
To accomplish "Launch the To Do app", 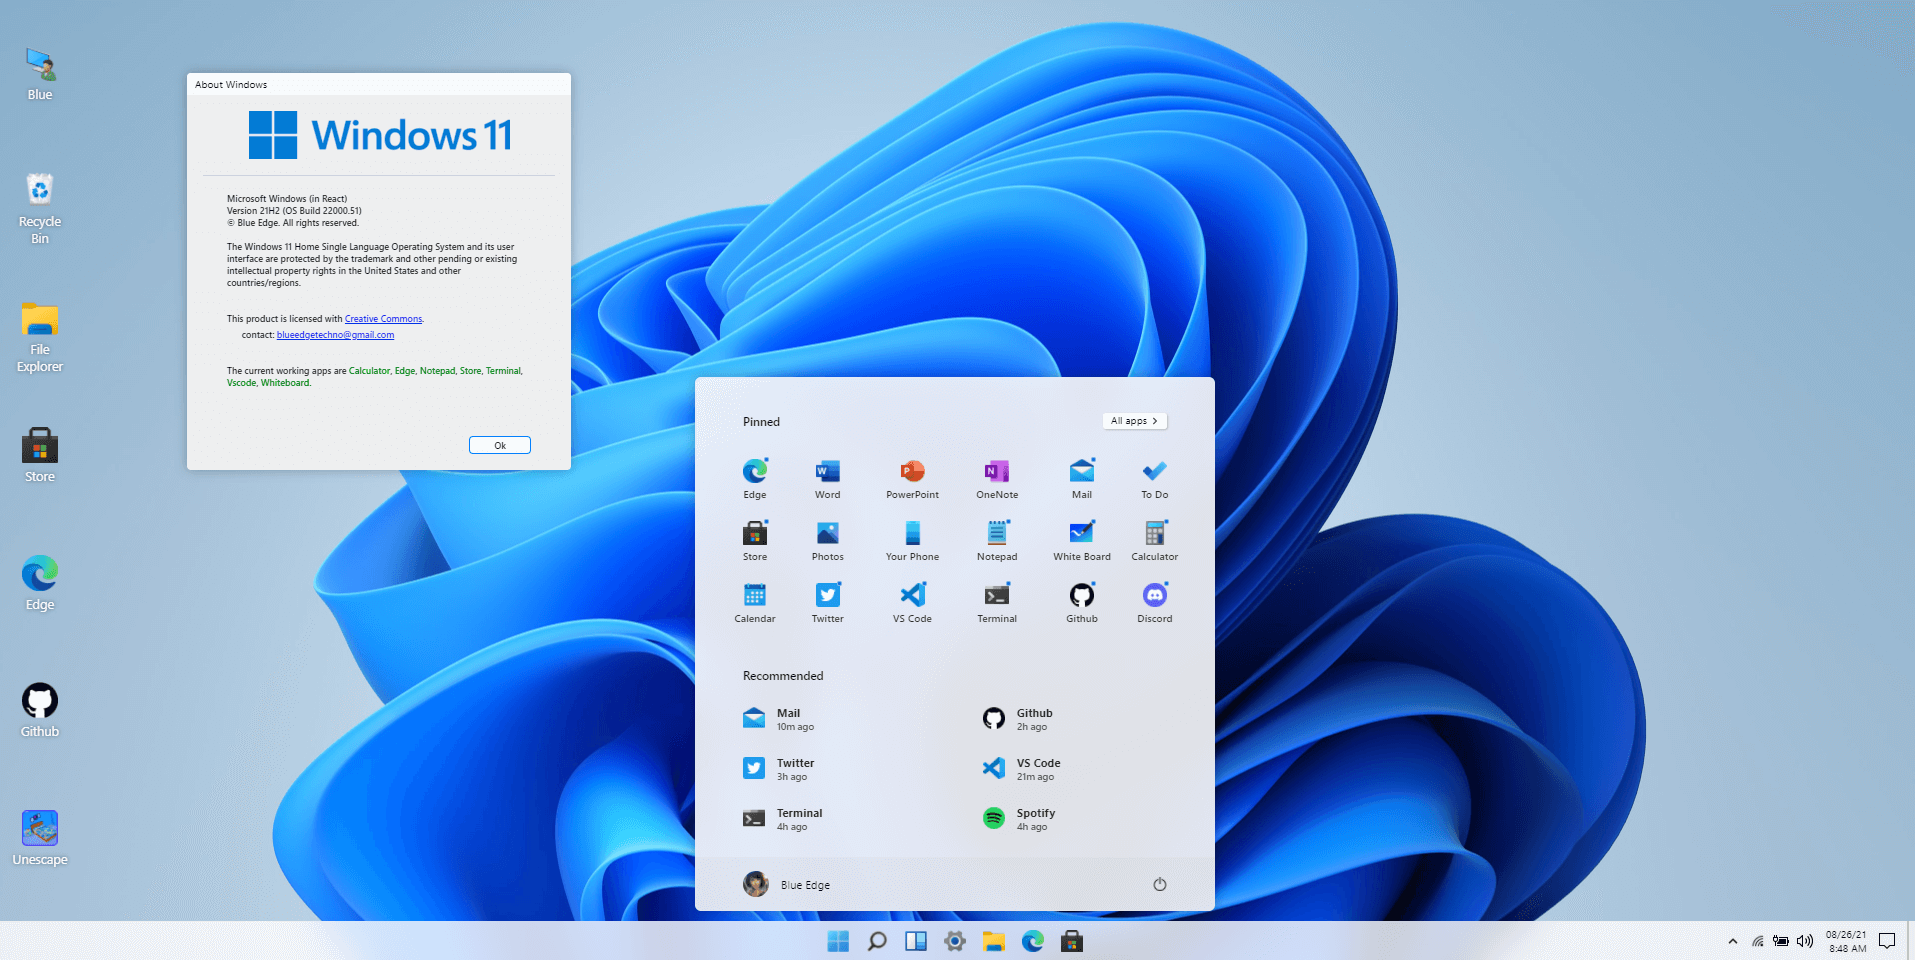I will coord(1155,478).
